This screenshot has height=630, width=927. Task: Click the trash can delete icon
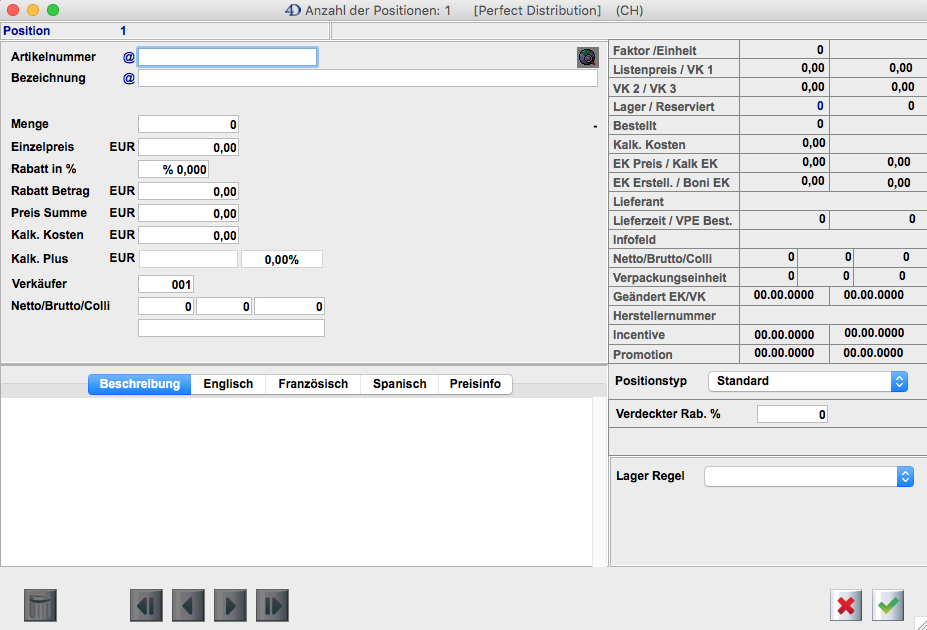click(41, 605)
